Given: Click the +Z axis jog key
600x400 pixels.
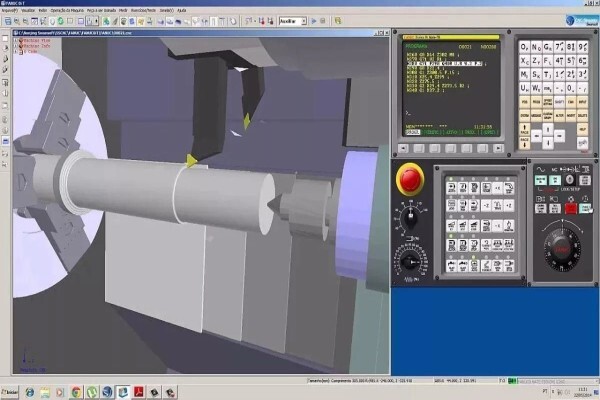Looking at the screenshot, I should pos(509,206).
